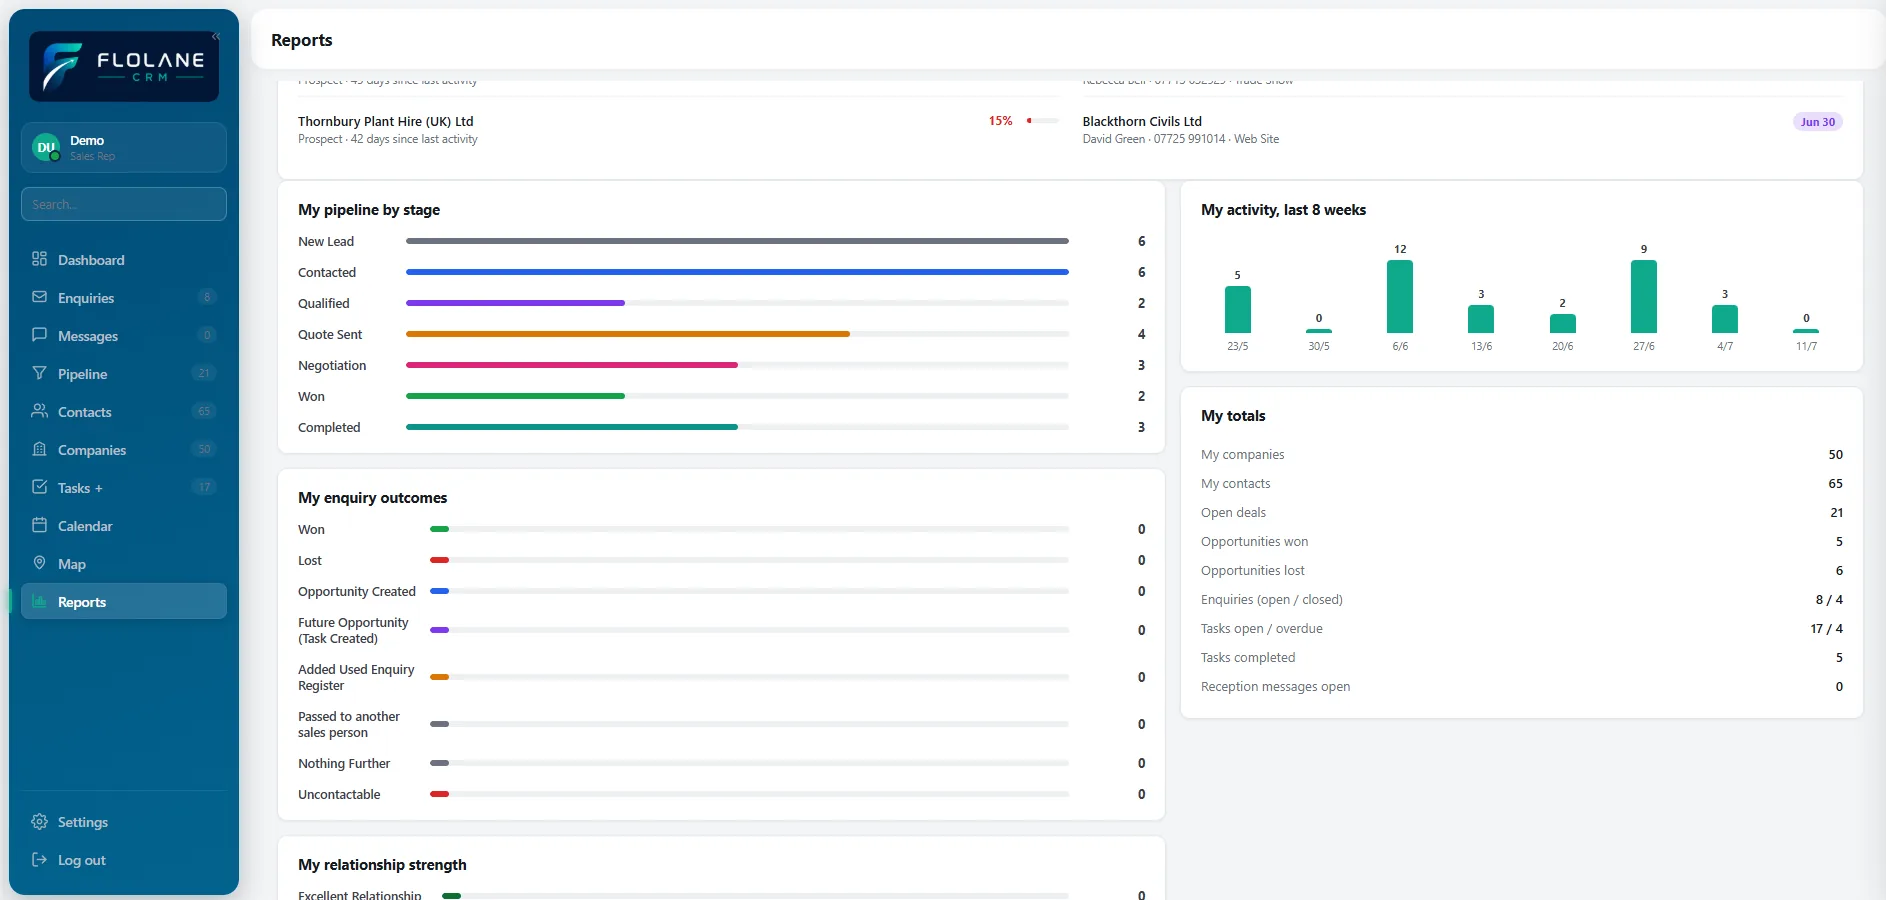1886x900 pixels.
Task: Go to Tasks + in sidebar
Action: [124, 488]
